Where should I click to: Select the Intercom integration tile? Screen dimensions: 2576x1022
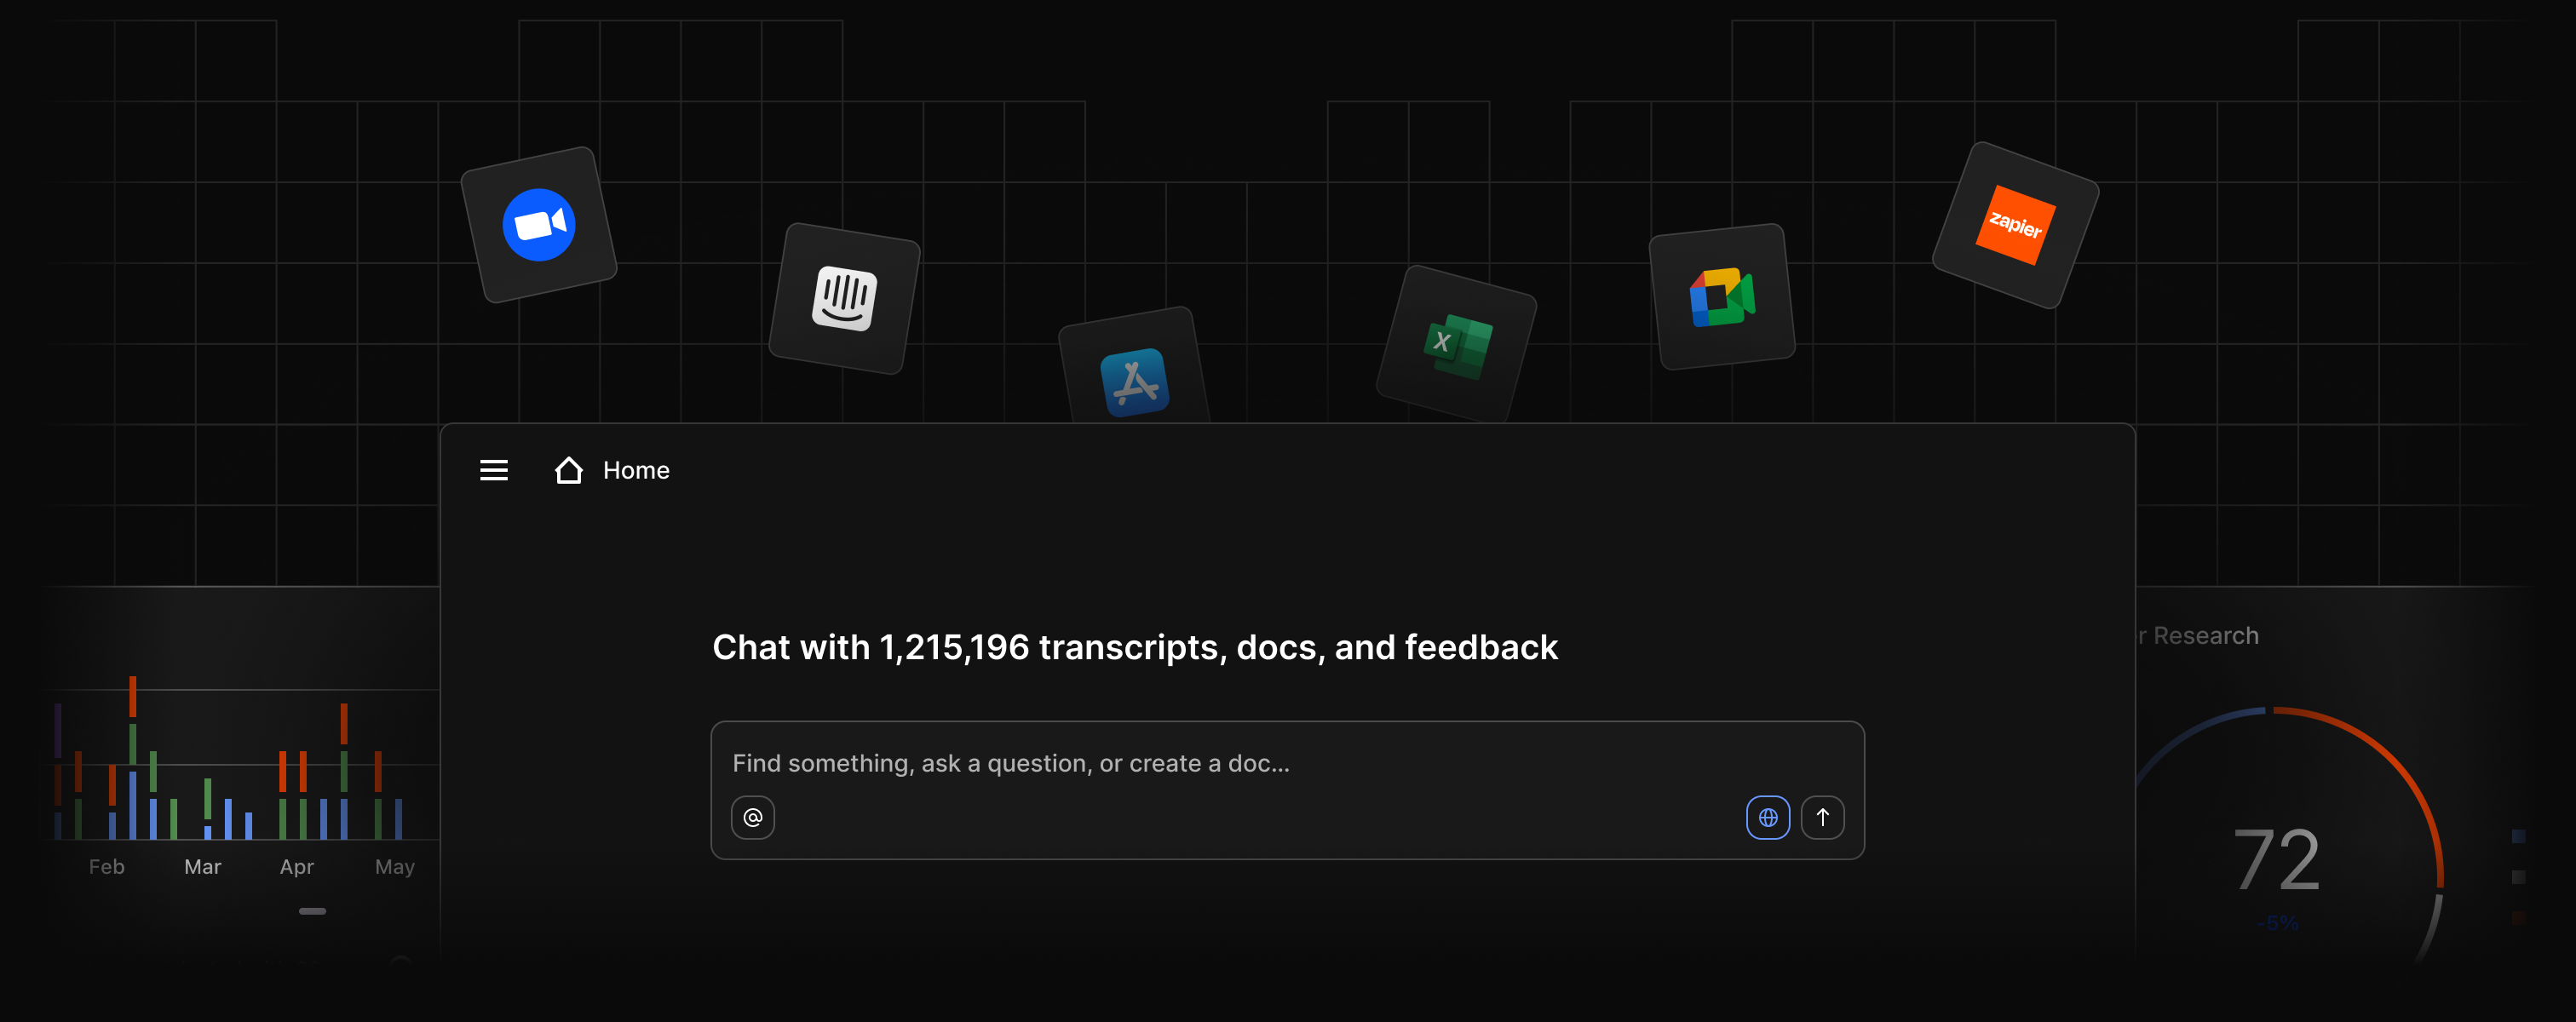845,298
